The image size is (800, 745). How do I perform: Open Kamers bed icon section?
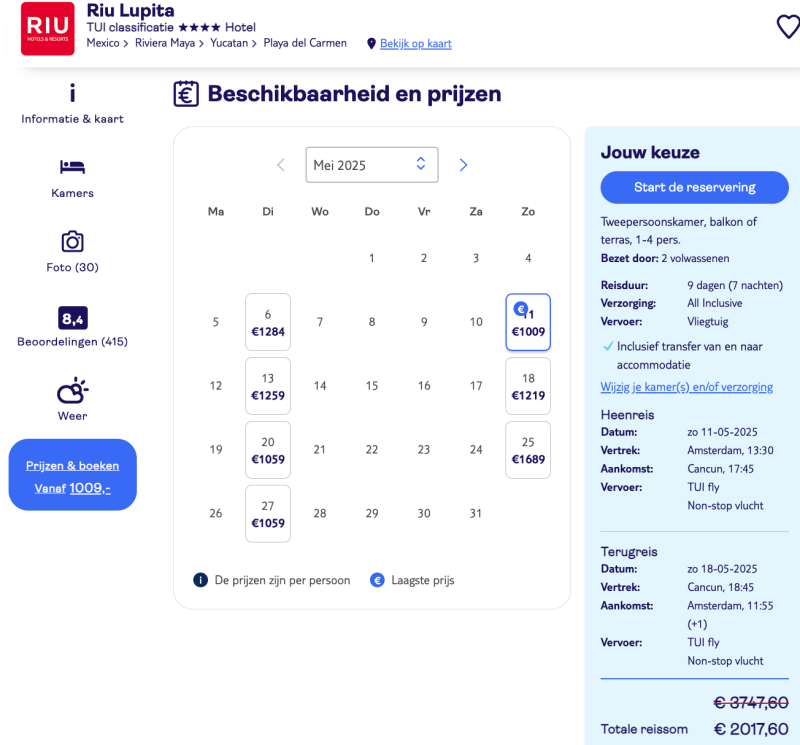tap(72, 167)
